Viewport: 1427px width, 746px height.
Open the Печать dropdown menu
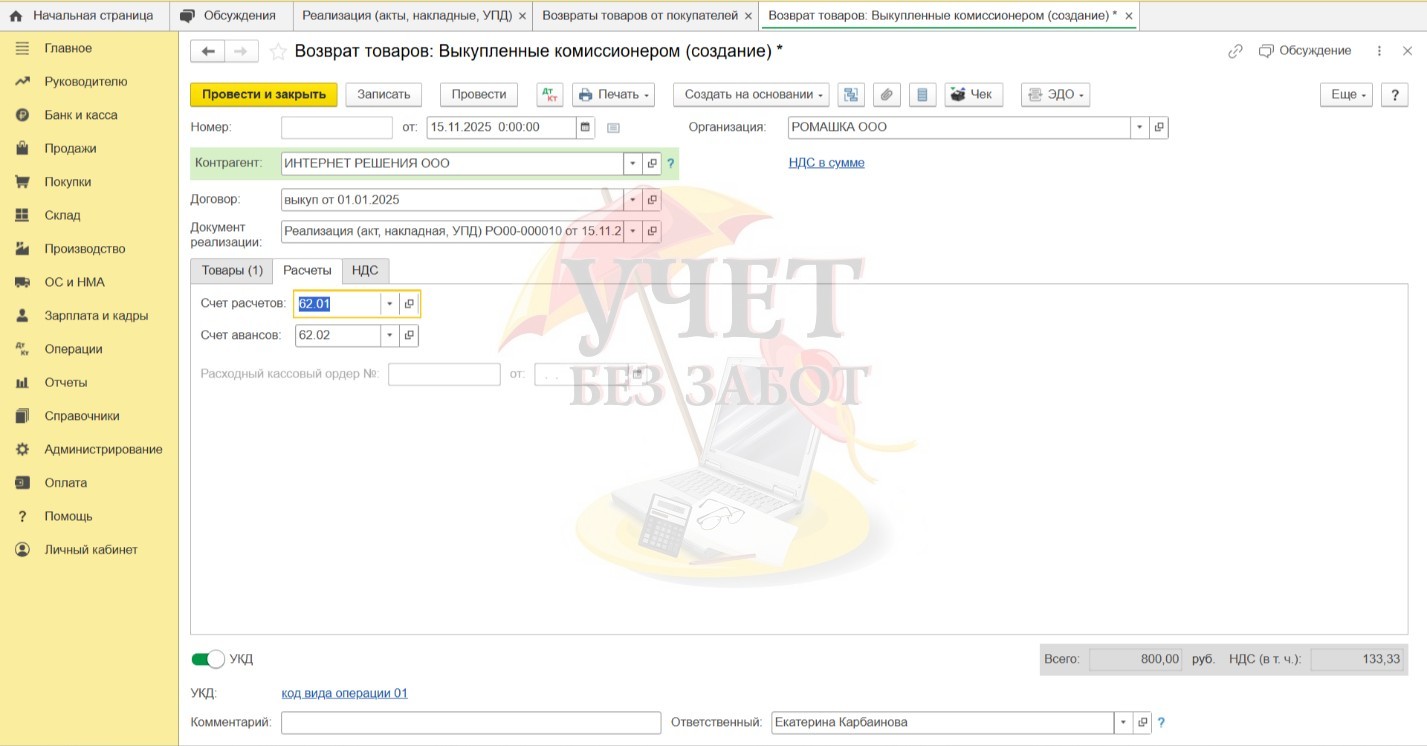tap(613, 95)
